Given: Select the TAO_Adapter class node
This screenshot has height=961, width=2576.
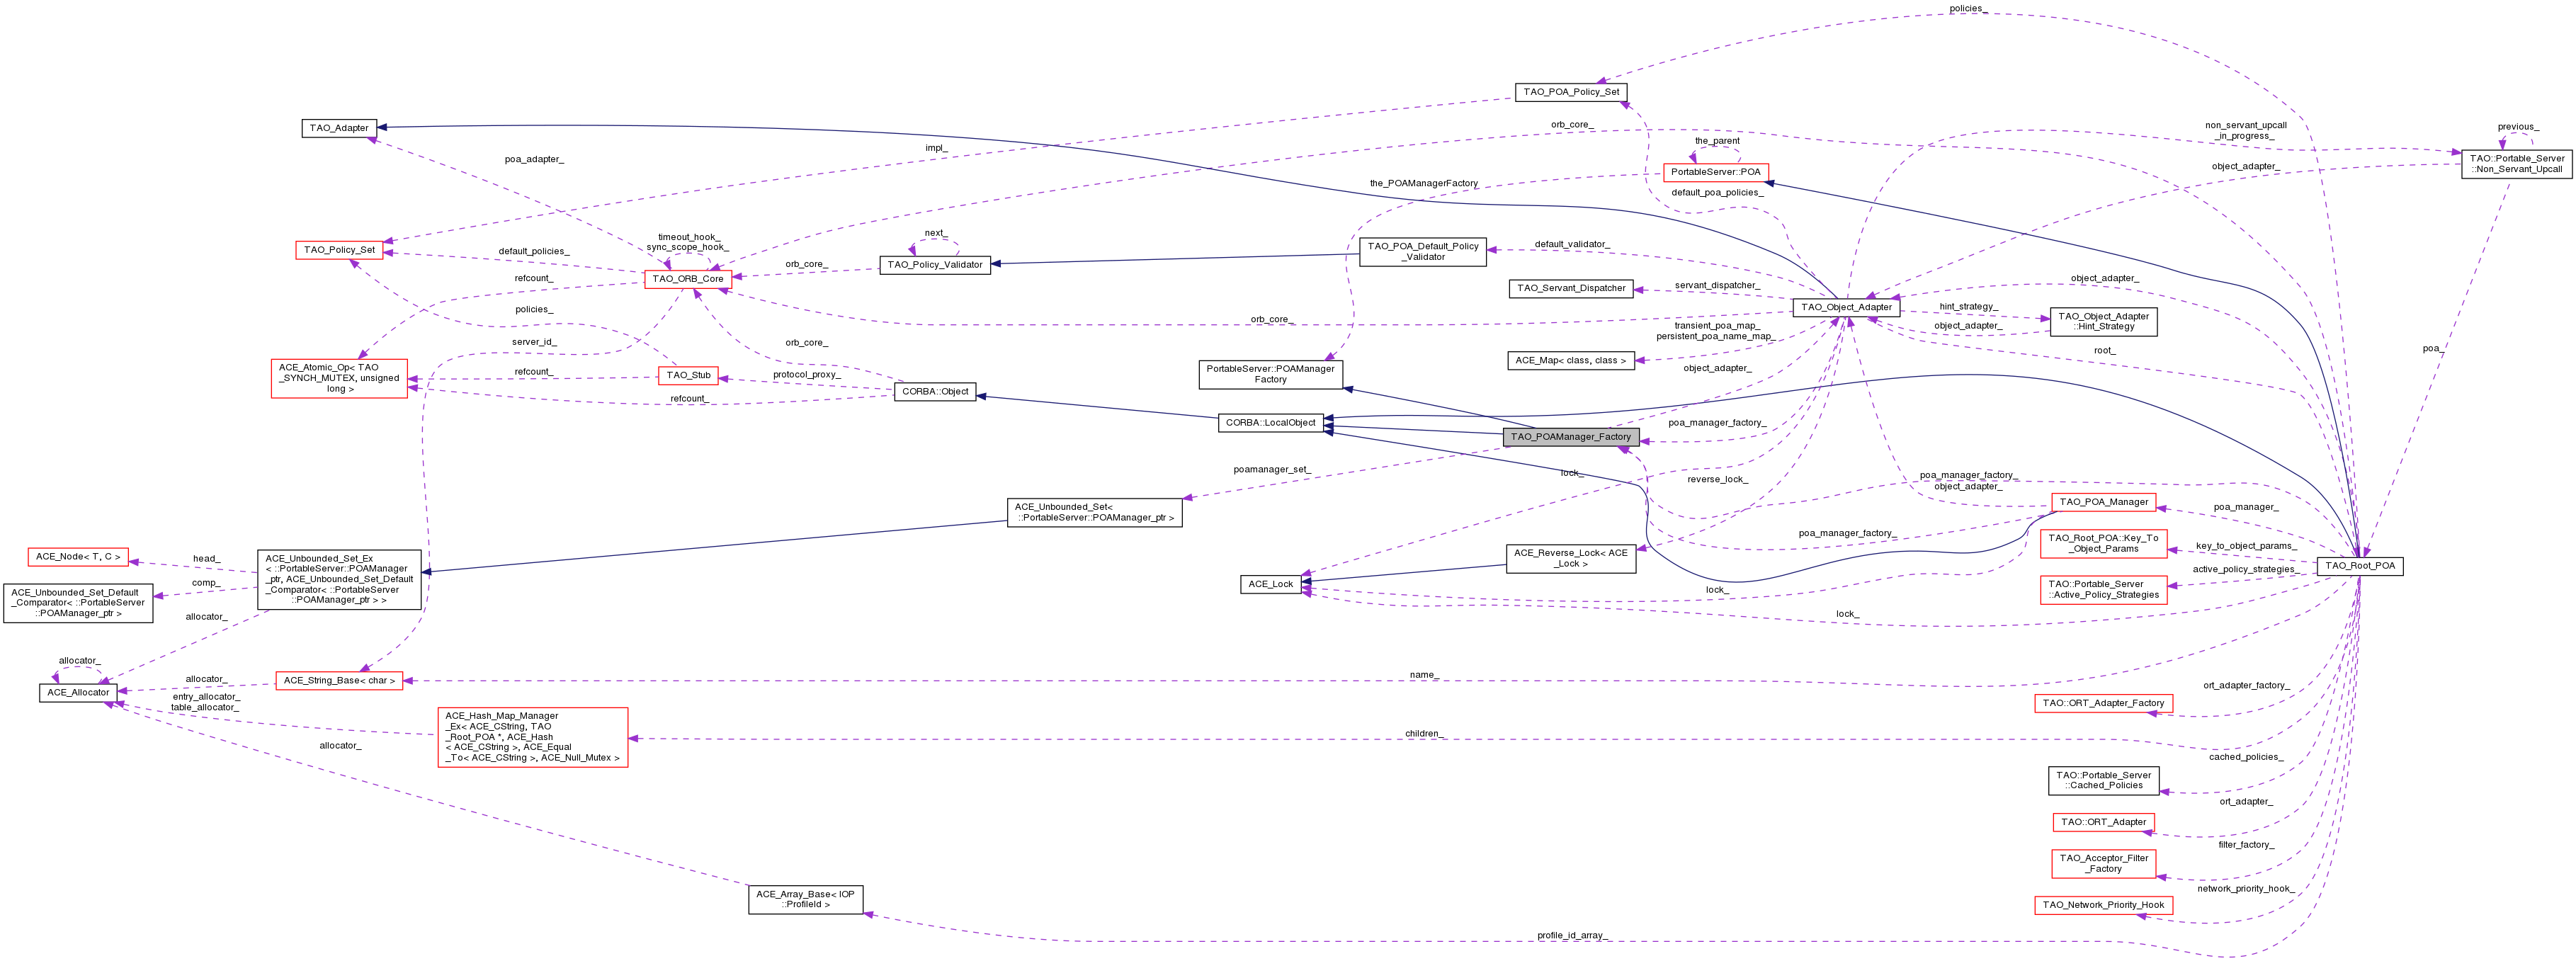Looking at the screenshot, I should coord(339,128).
